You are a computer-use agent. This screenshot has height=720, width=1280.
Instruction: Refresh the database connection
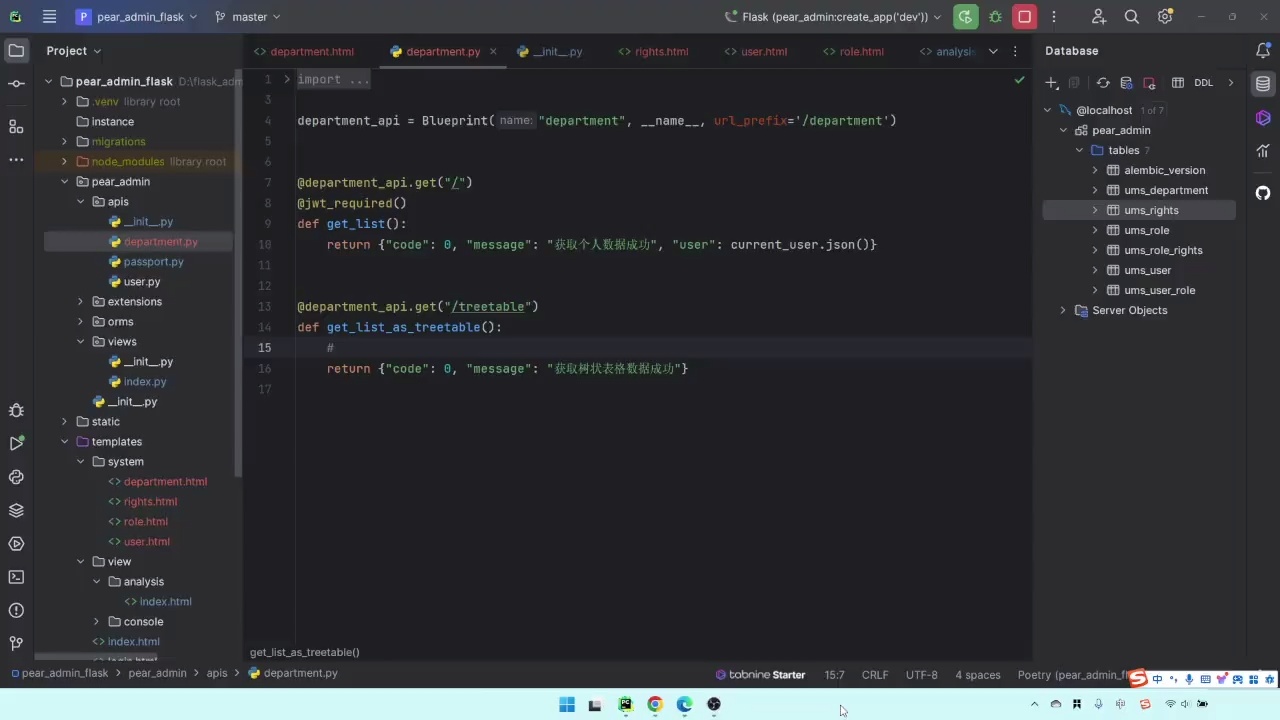[1103, 83]
